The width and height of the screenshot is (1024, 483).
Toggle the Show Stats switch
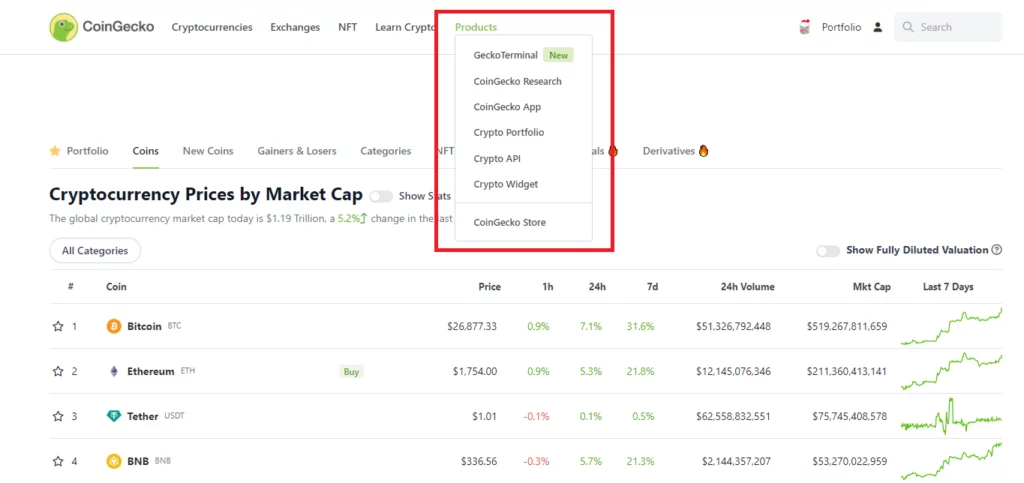(381, 197)
